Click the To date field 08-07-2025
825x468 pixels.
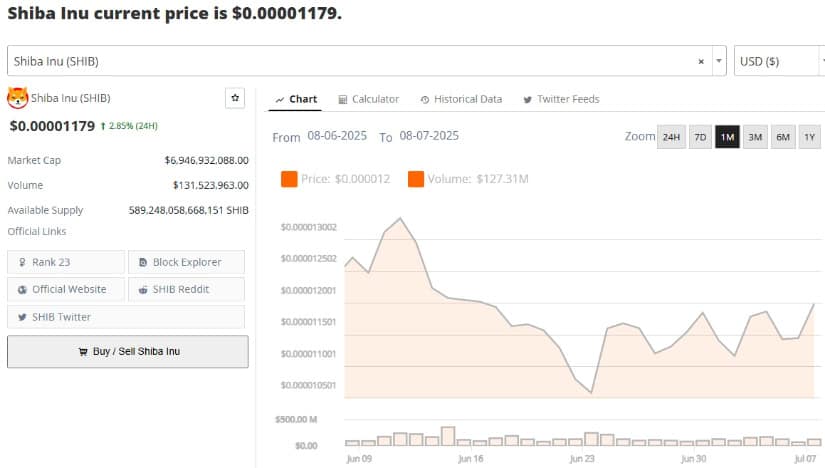[429, 136]
